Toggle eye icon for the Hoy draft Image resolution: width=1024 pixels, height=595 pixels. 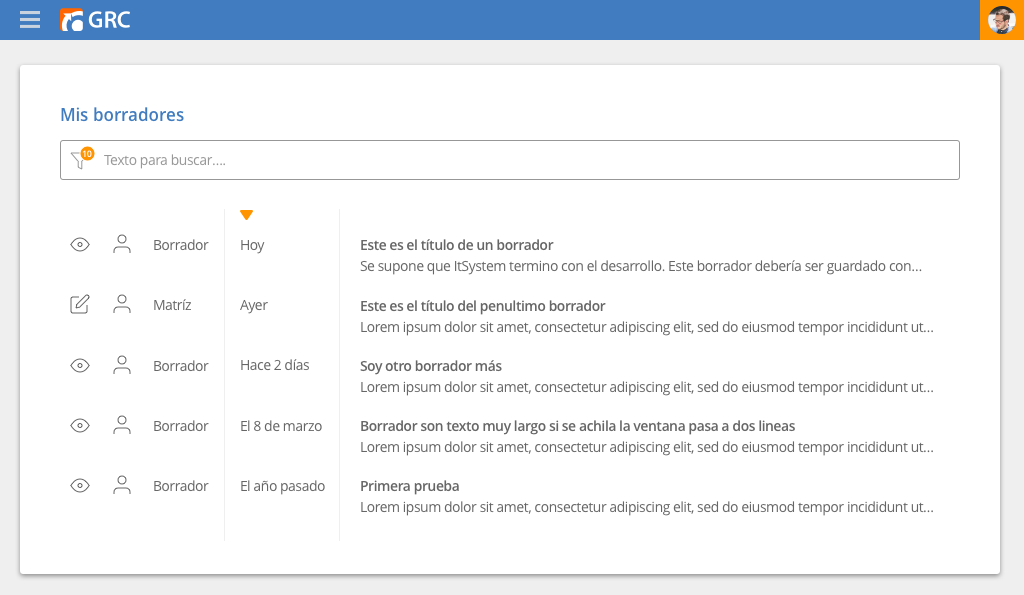pos(80,245)
